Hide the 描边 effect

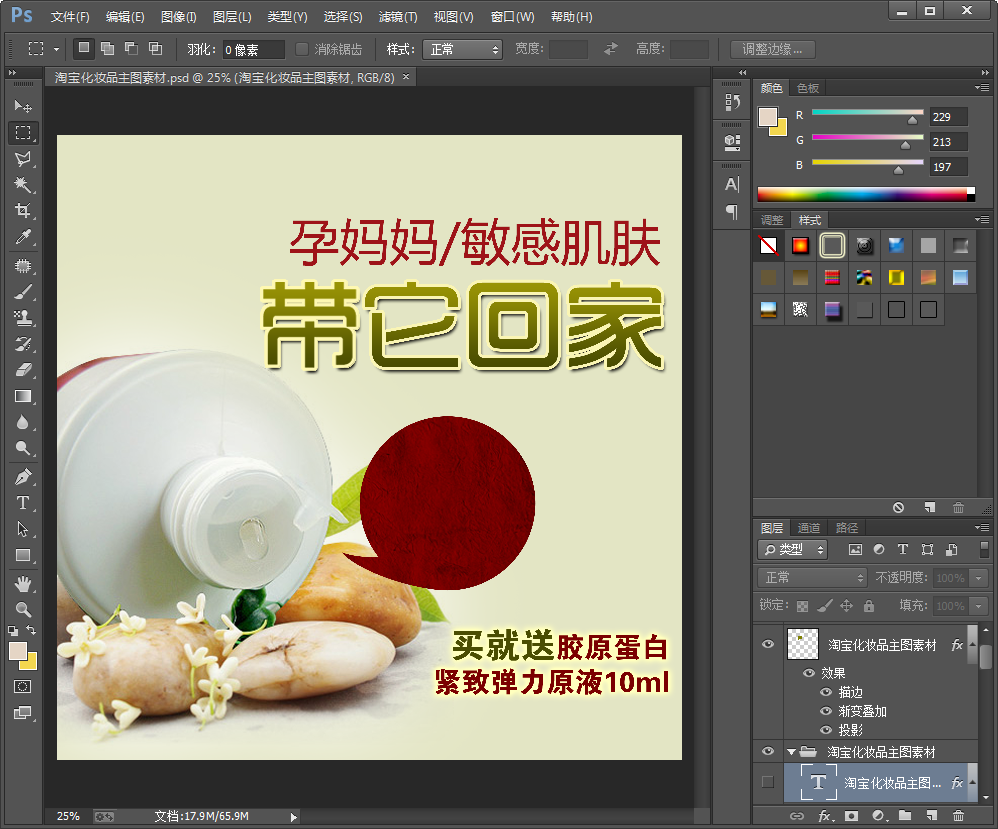tap(826, 692)
